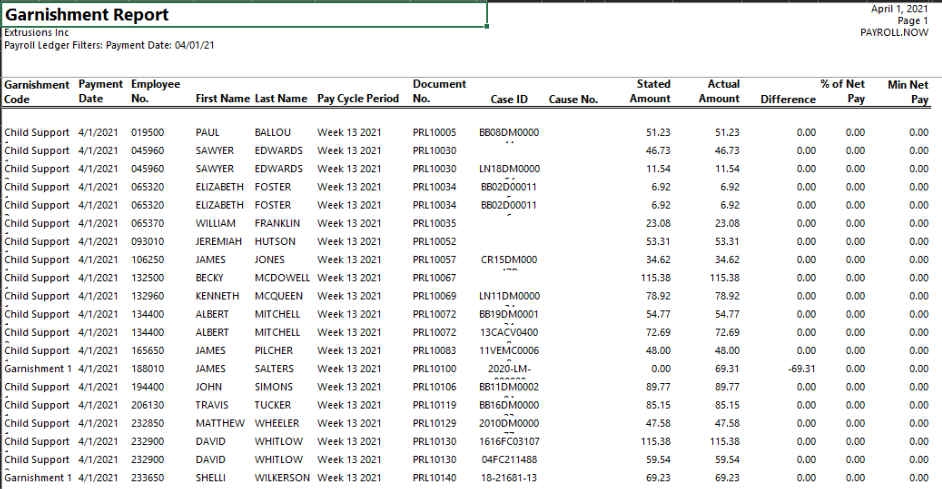
Task: Click case ID BB19DM0001
Action: click(509, 314)
